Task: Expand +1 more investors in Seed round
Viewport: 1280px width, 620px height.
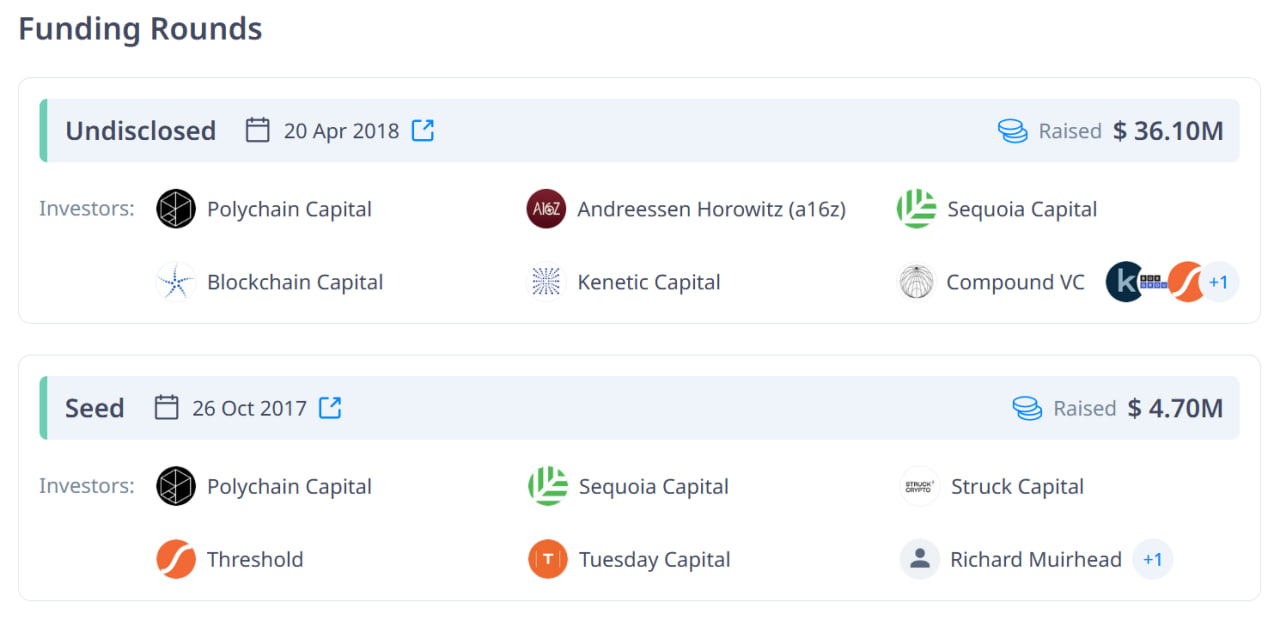Action: (x=1152, y=559)
